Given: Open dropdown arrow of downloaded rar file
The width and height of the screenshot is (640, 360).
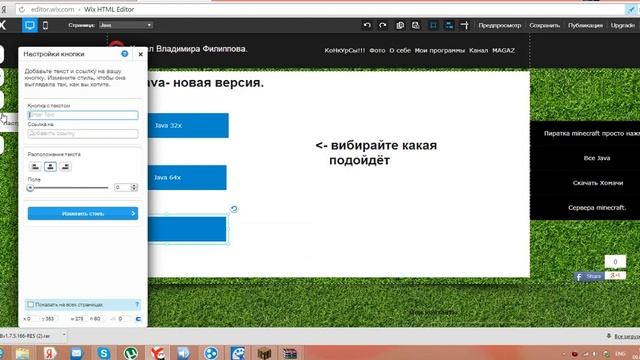Looking at the screenshot, I should [x=64, y=336].
